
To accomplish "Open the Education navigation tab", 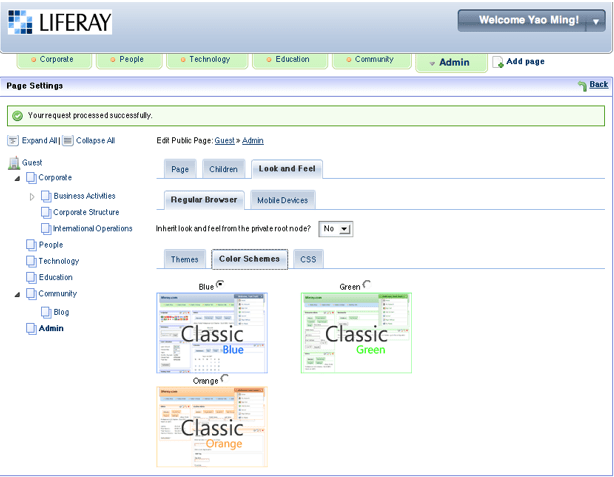I will [x=290, y=60].
